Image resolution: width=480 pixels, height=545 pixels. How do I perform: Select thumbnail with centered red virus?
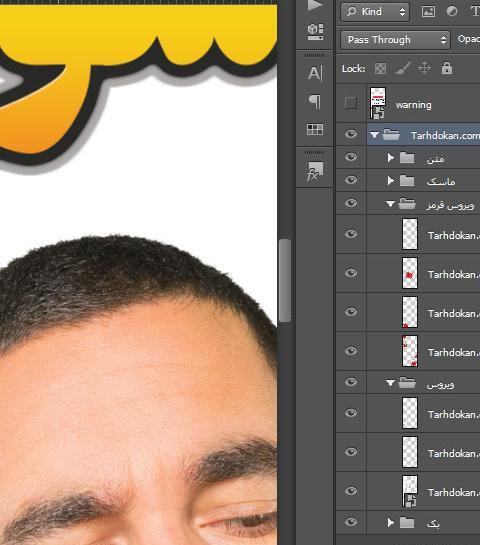(410, 273)
